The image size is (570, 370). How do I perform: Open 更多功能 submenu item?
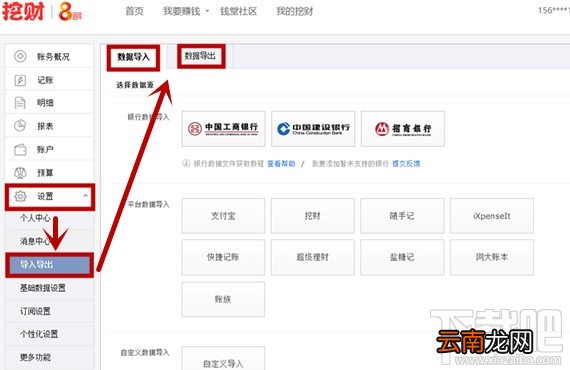(x=49, y=357)
